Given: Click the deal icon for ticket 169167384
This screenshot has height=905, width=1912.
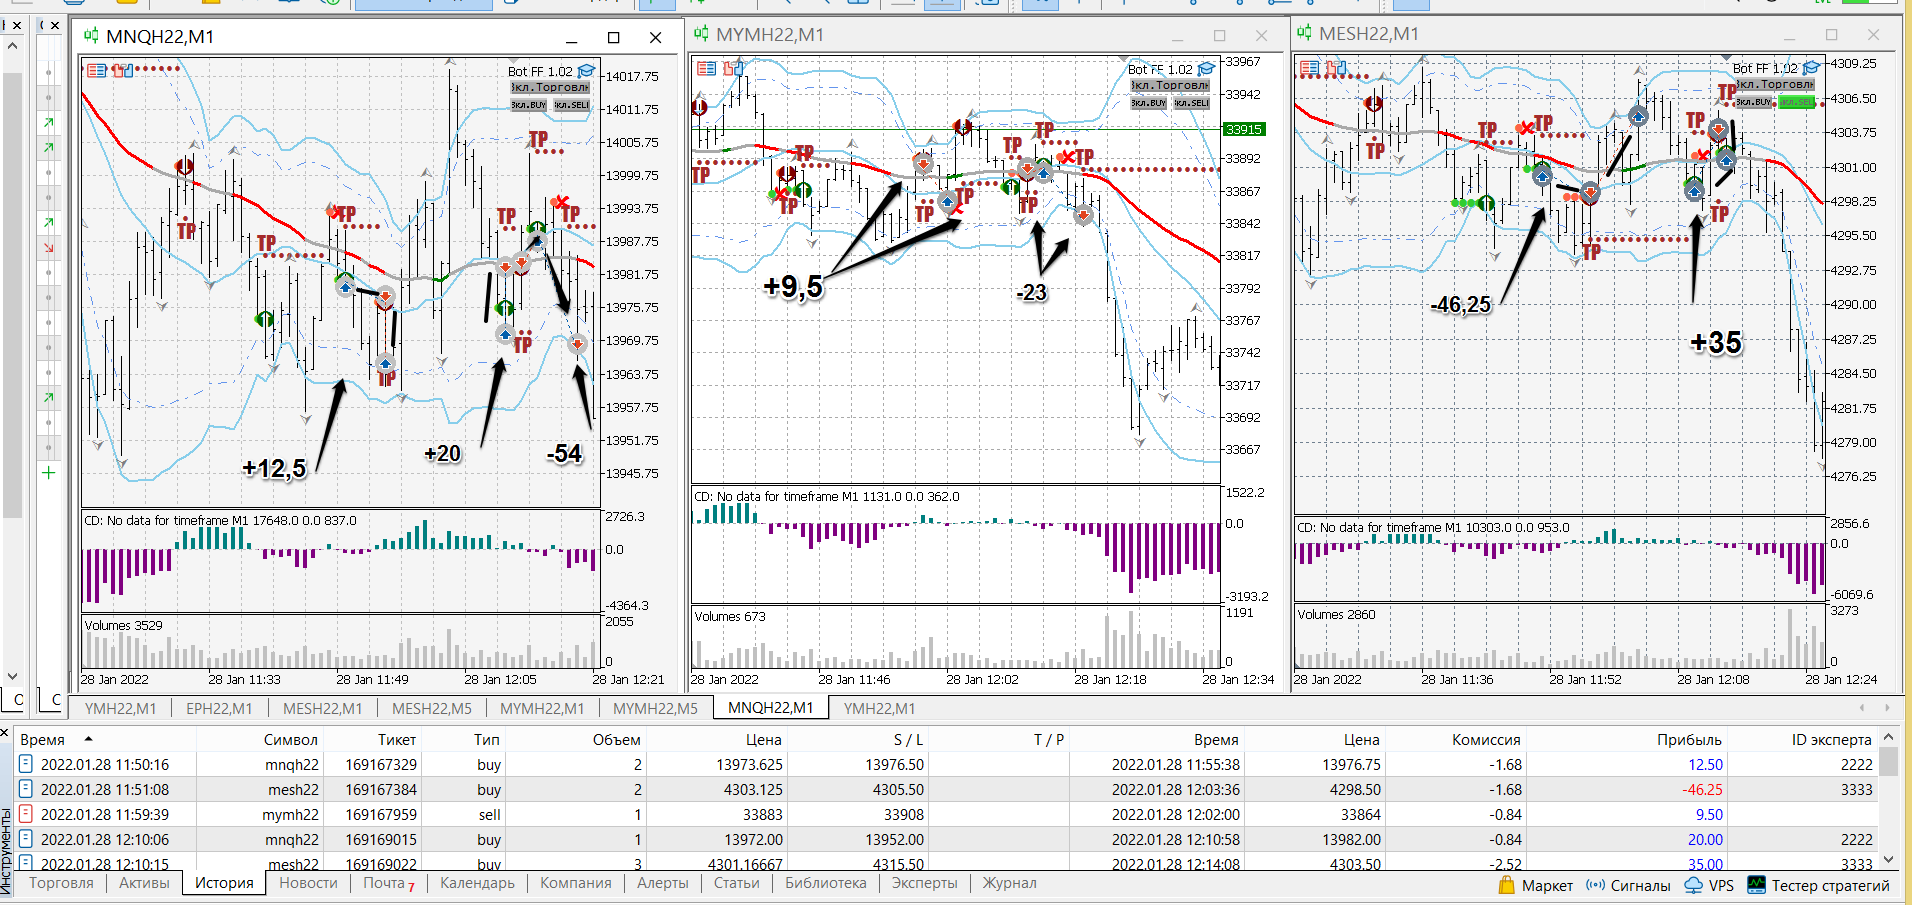Looking at the screenshot, I should tap(27, 789).
